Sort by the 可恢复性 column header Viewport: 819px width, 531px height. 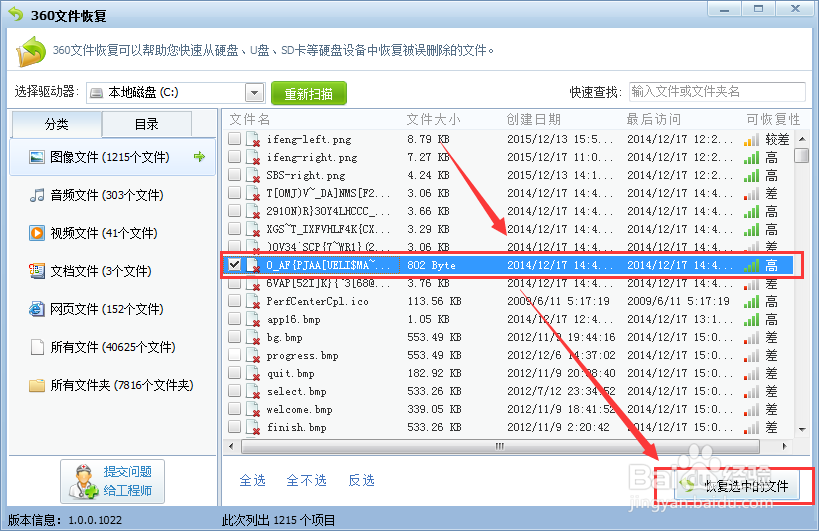[x=773, y=120]
